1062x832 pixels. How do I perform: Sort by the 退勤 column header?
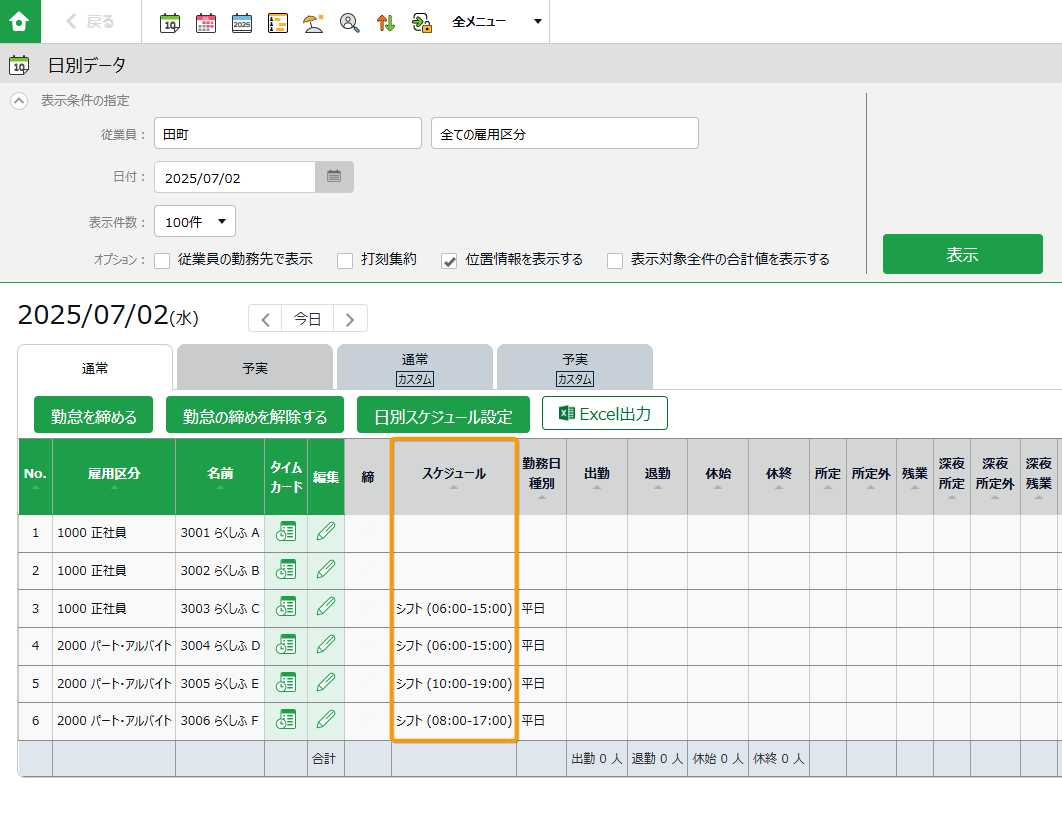tap(657, 477)
